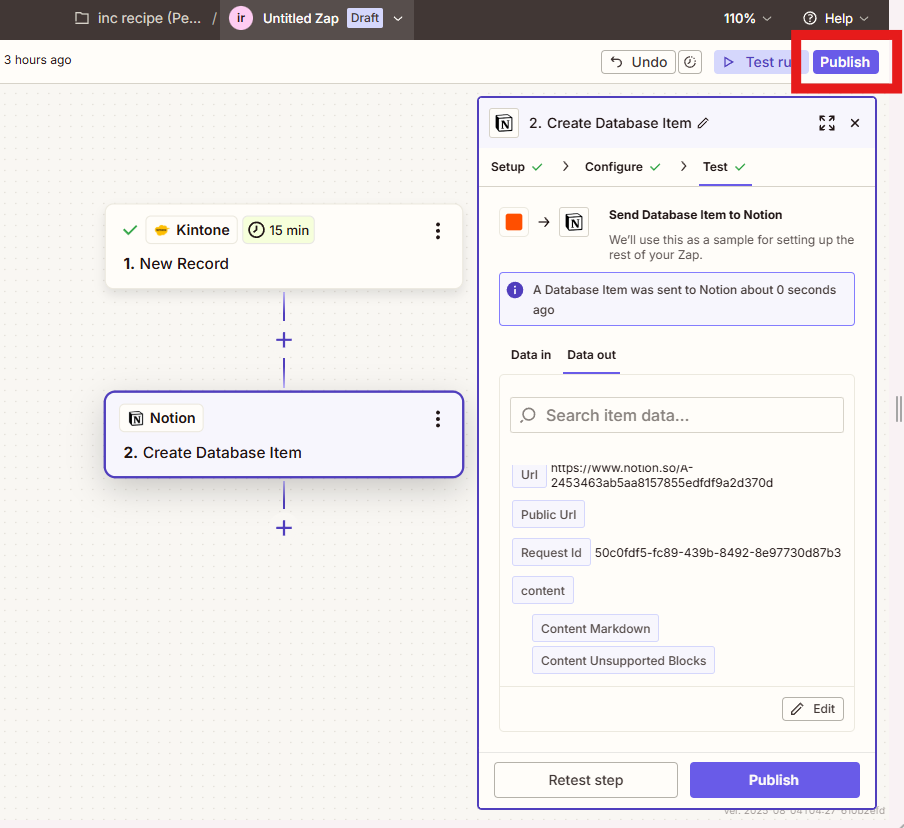Click the Retest step button
Viewport: 904px width, 828px height.
click(x=586, y=780)
